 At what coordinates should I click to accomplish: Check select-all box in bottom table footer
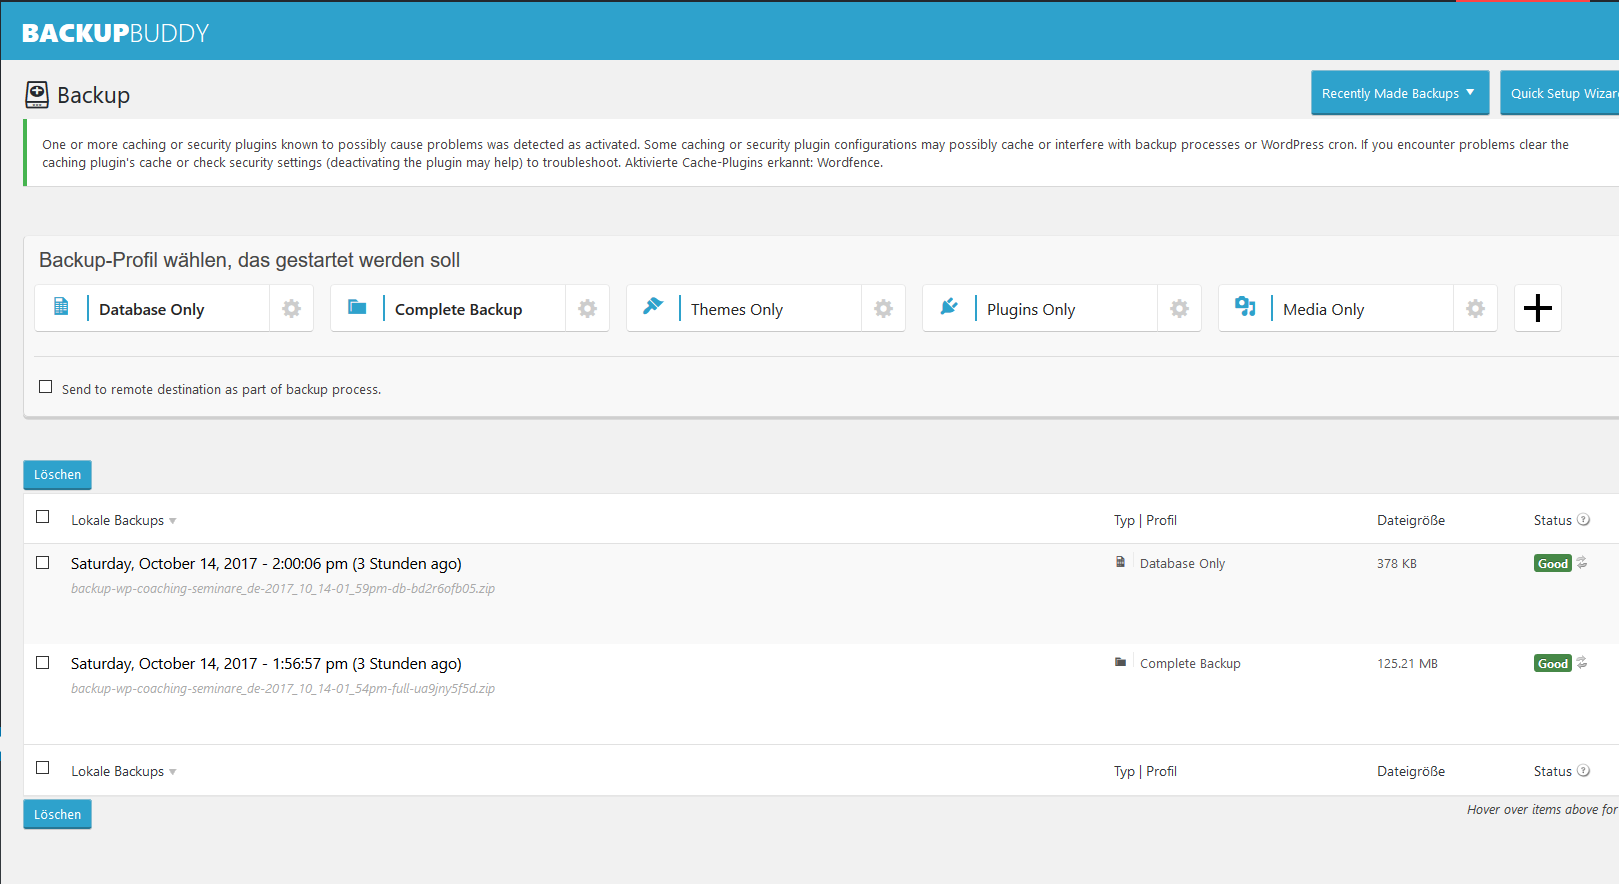(42, 768)
